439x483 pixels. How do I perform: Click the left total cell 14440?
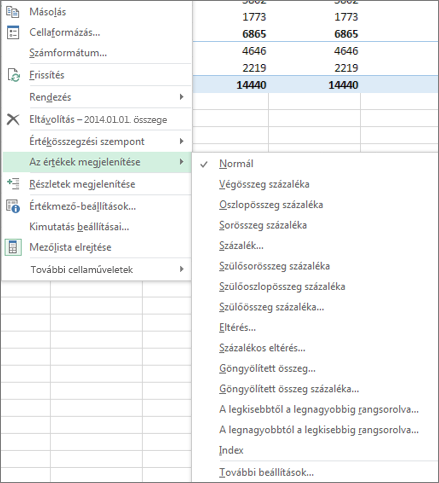[251, 85]
